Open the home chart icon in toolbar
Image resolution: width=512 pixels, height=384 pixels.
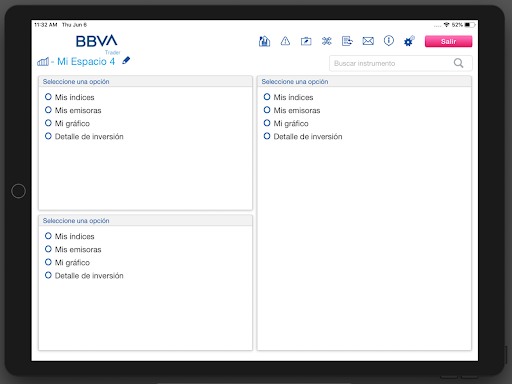tap(264, 41)
